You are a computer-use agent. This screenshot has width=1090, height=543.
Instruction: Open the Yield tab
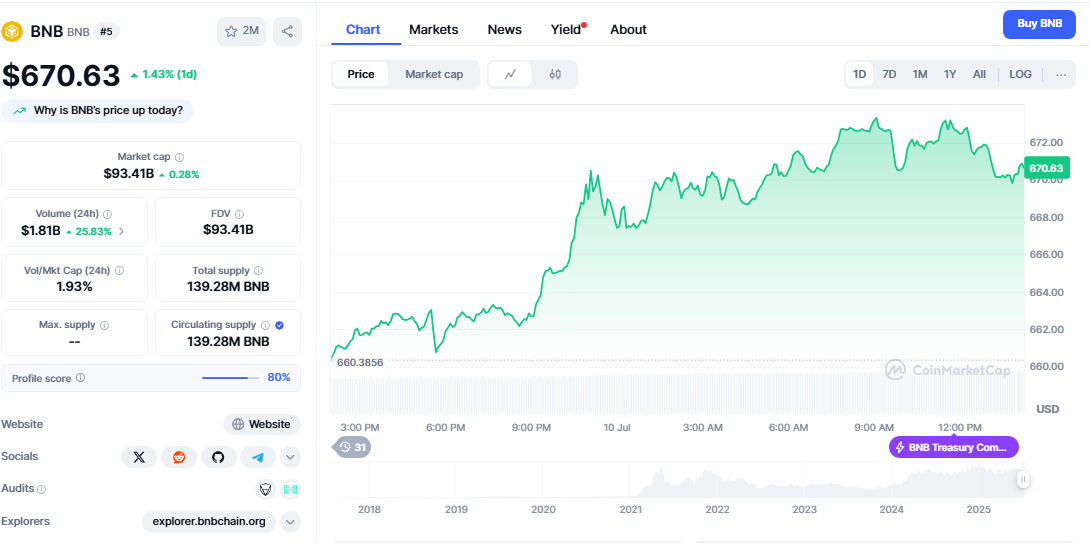(567, 30)
